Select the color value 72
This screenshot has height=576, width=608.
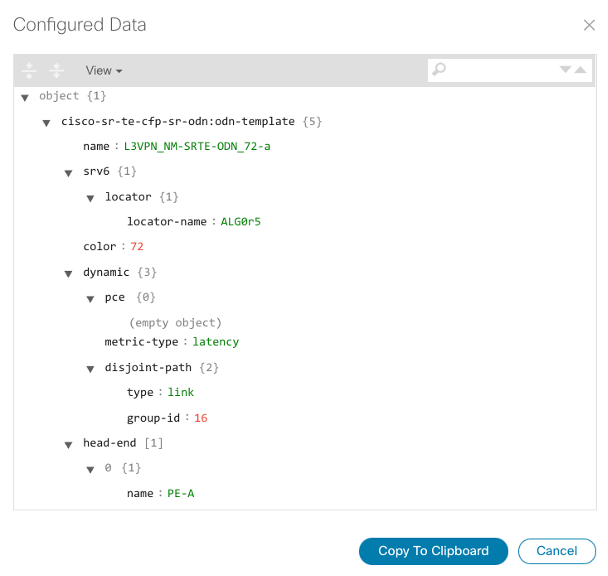137,246
